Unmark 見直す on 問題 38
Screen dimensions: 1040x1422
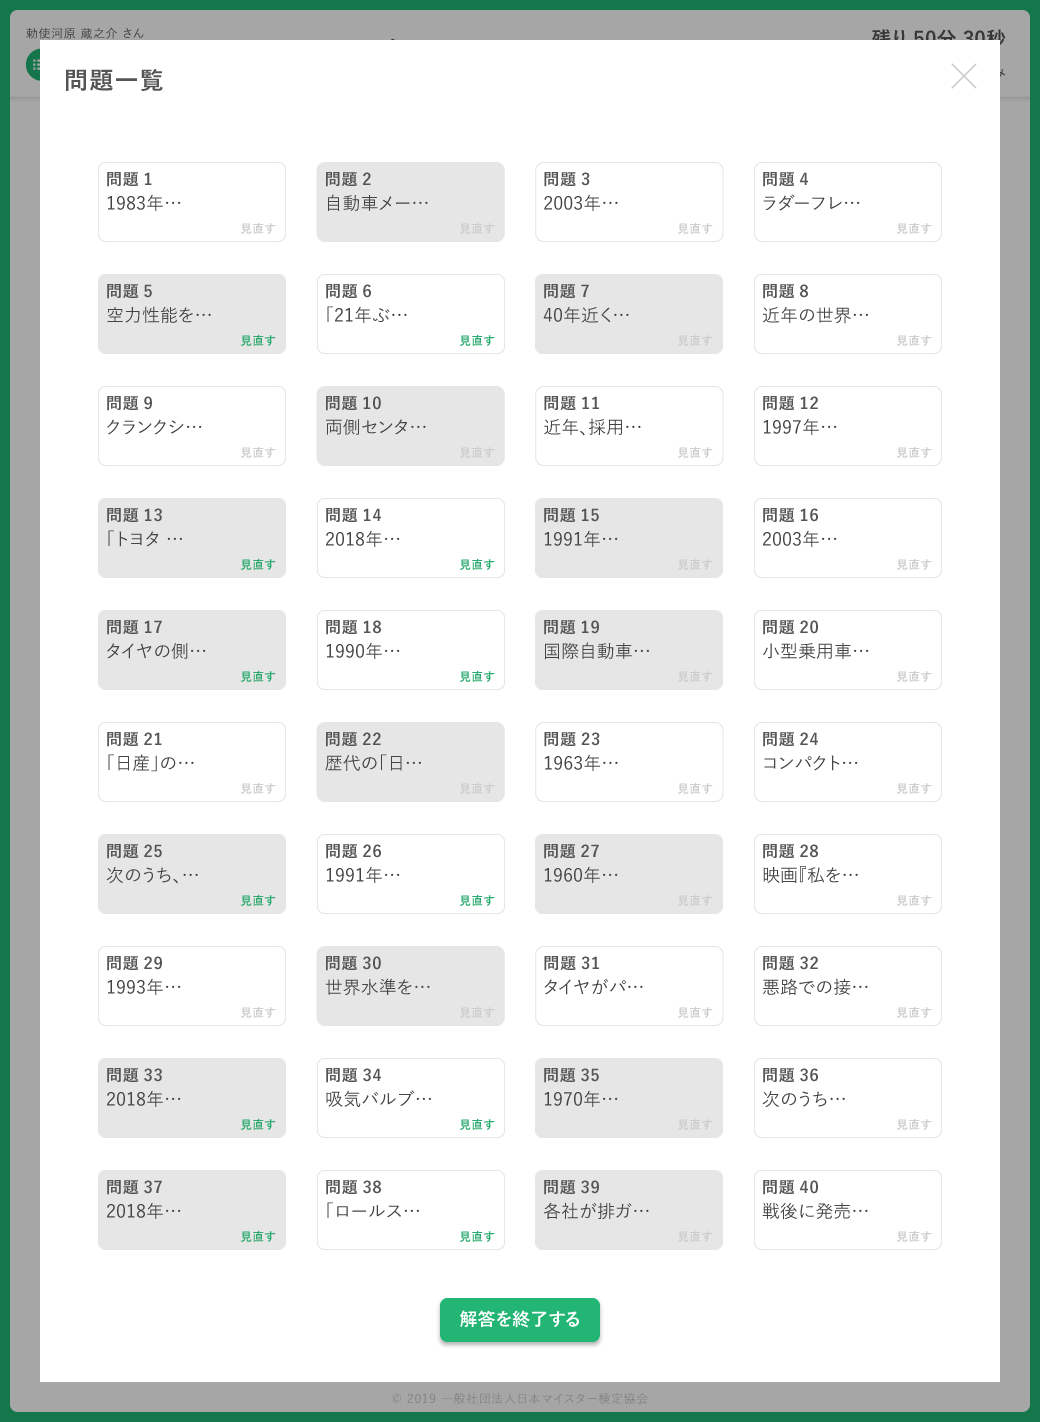(x=477, y=1237)
